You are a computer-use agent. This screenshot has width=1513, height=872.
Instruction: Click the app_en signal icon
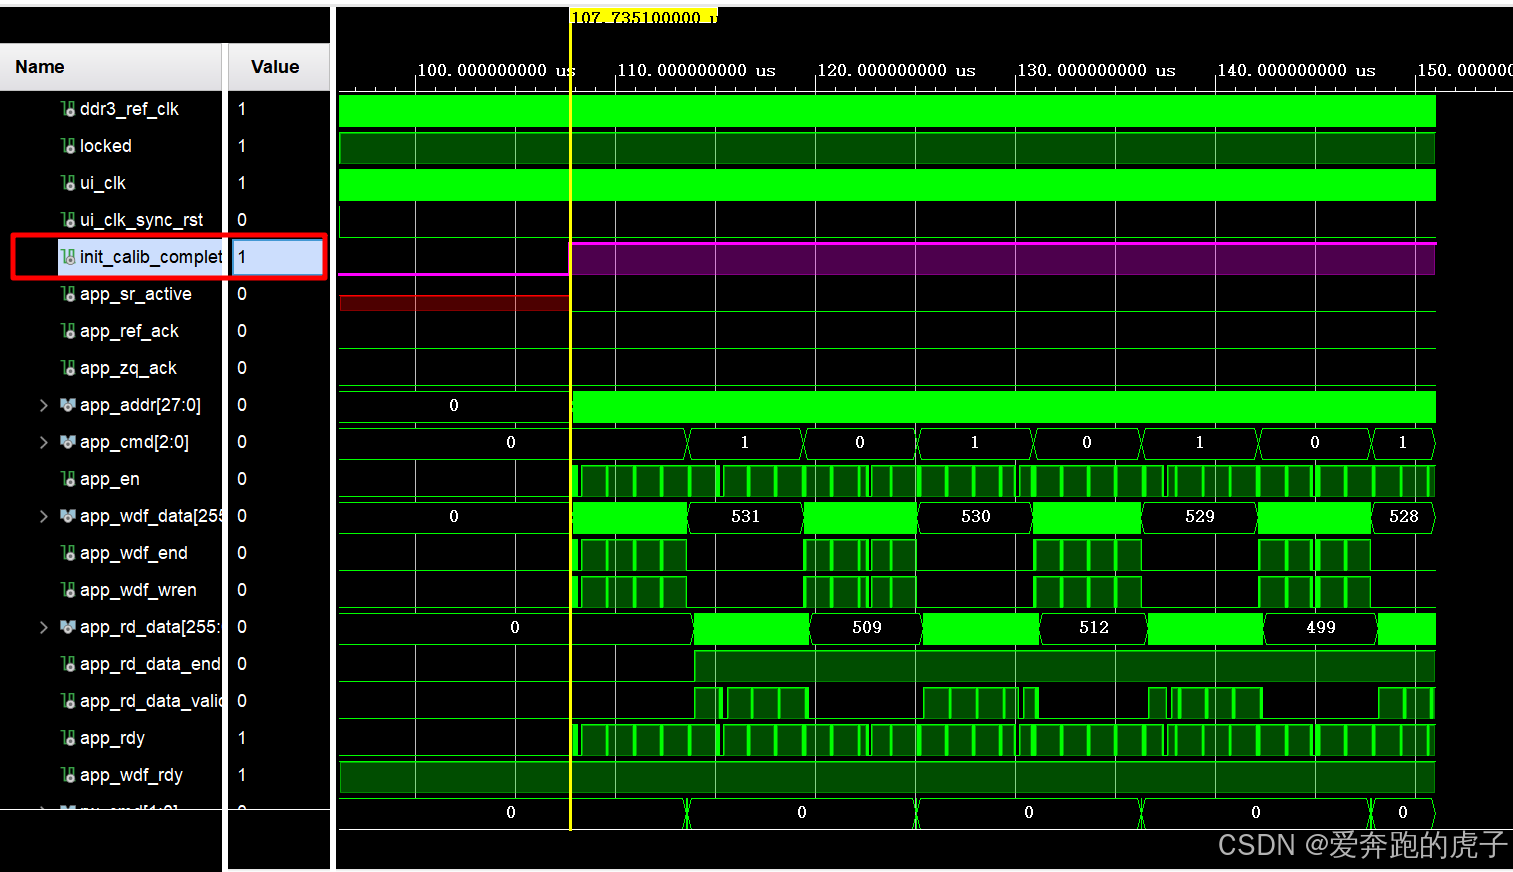point(68,479)
